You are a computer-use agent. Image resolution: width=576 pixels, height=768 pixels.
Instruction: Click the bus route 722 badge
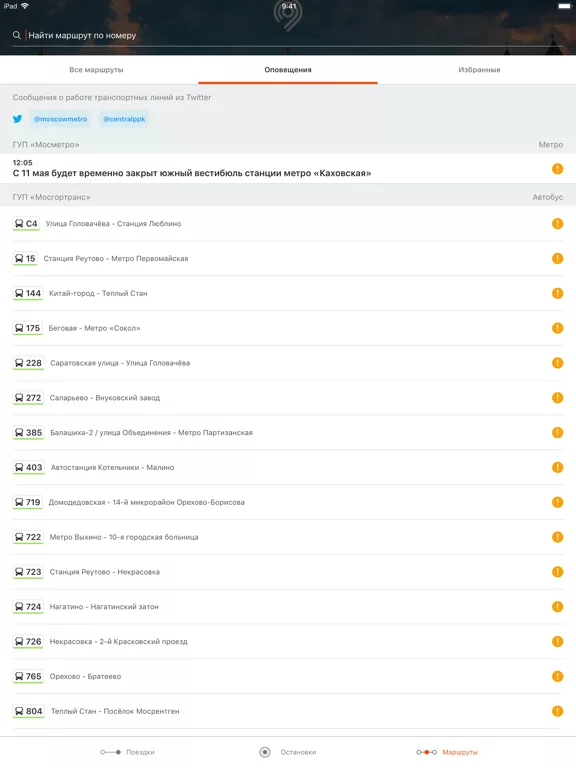(x=28, y=537)
